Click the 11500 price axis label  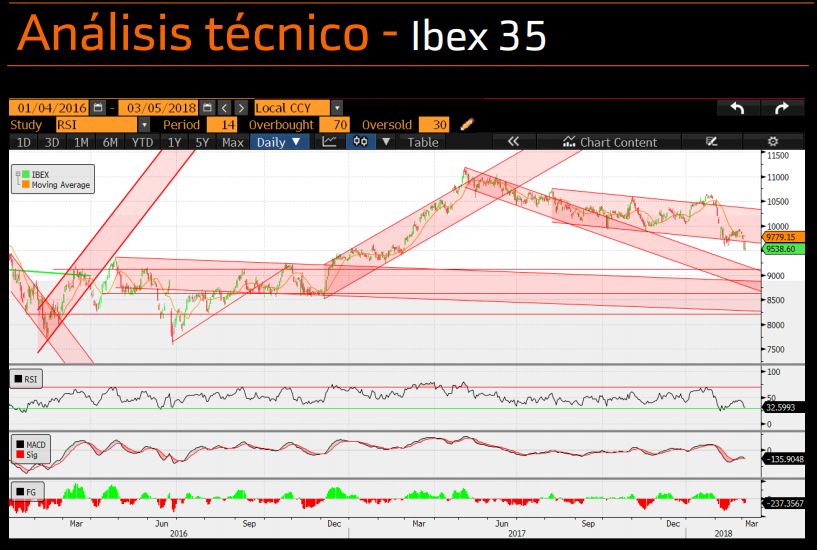point(778,155)
